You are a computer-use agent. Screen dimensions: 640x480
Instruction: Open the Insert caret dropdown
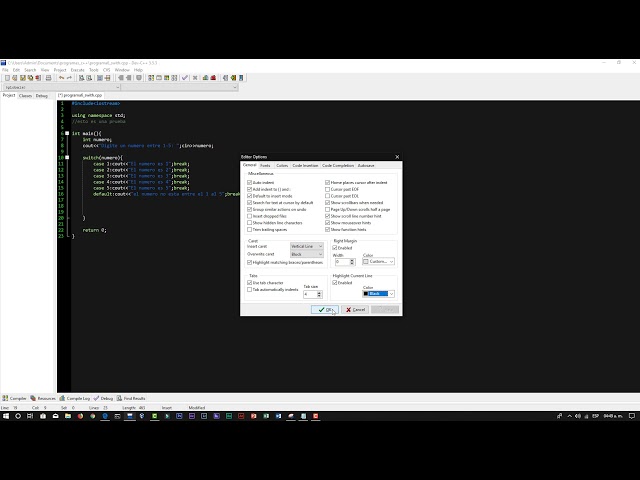307,246
